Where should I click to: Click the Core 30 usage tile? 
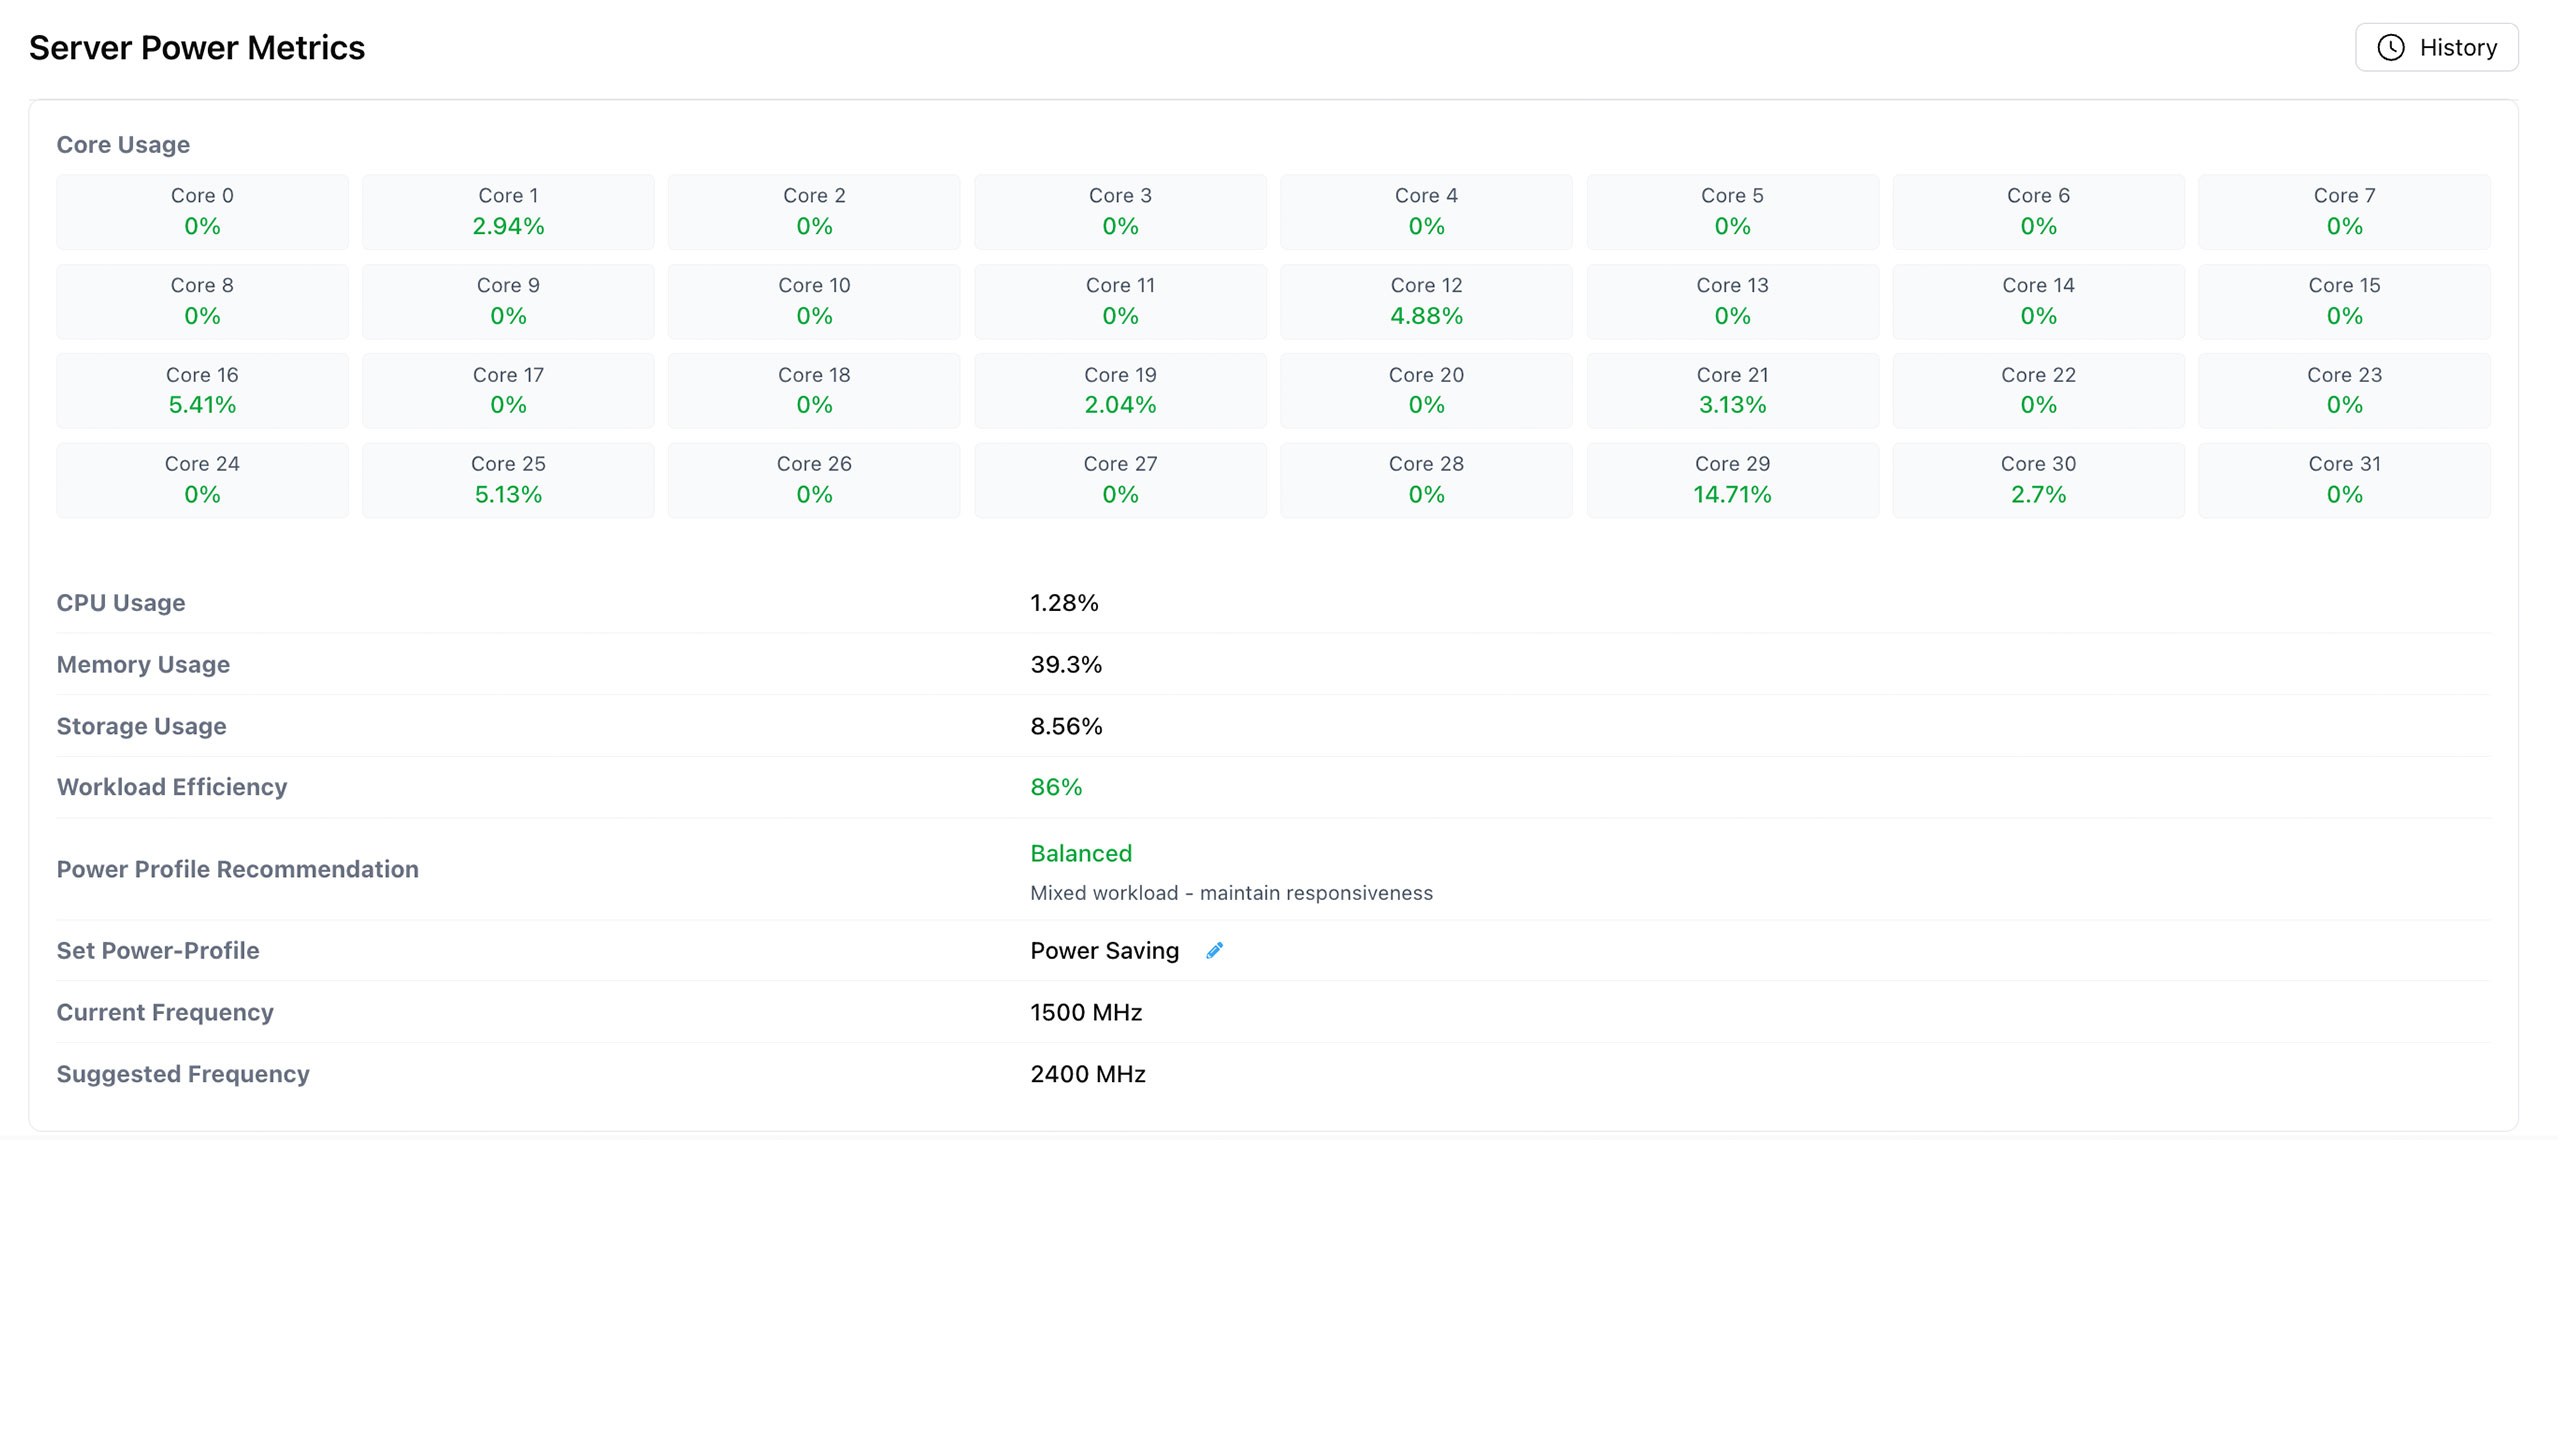(x=2038, y=480)
